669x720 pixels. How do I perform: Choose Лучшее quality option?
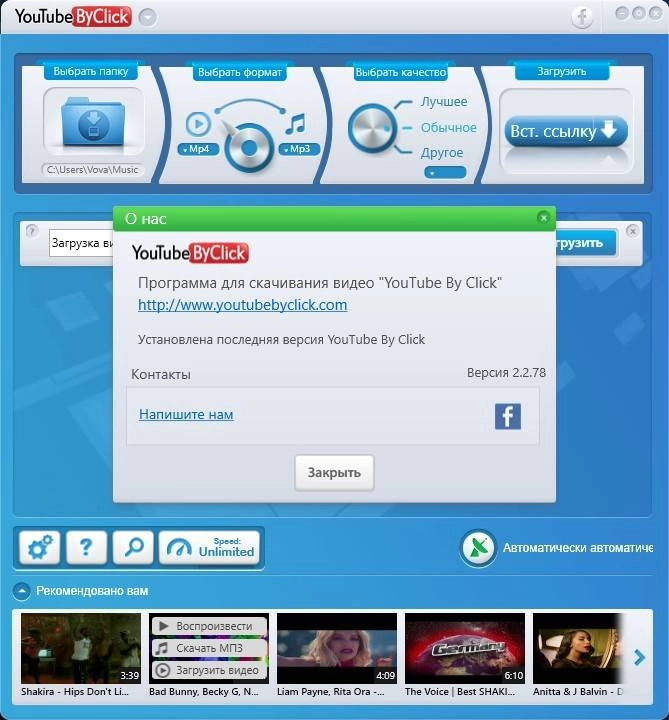coord(444,101)
